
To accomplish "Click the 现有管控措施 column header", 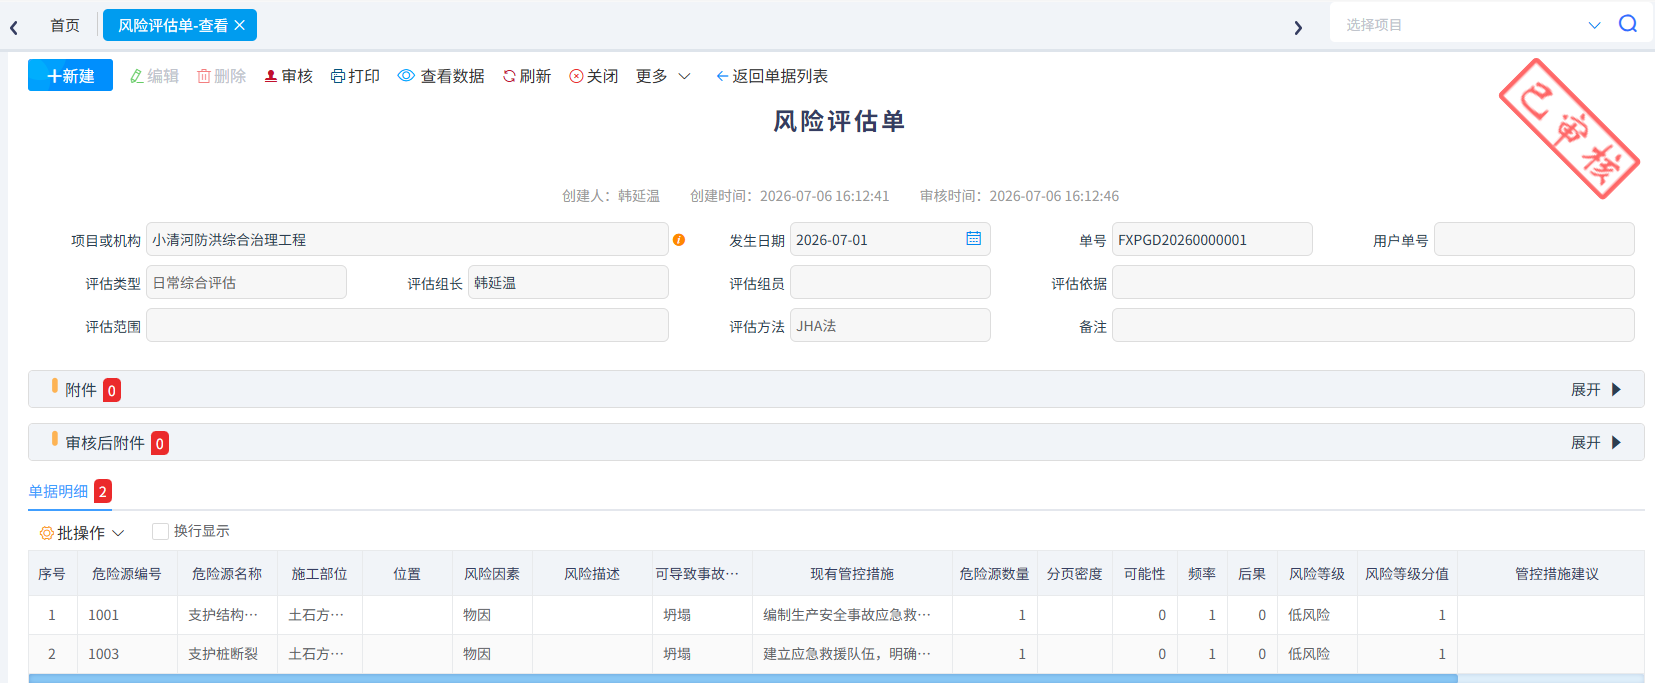I will (x=852, y=574).
